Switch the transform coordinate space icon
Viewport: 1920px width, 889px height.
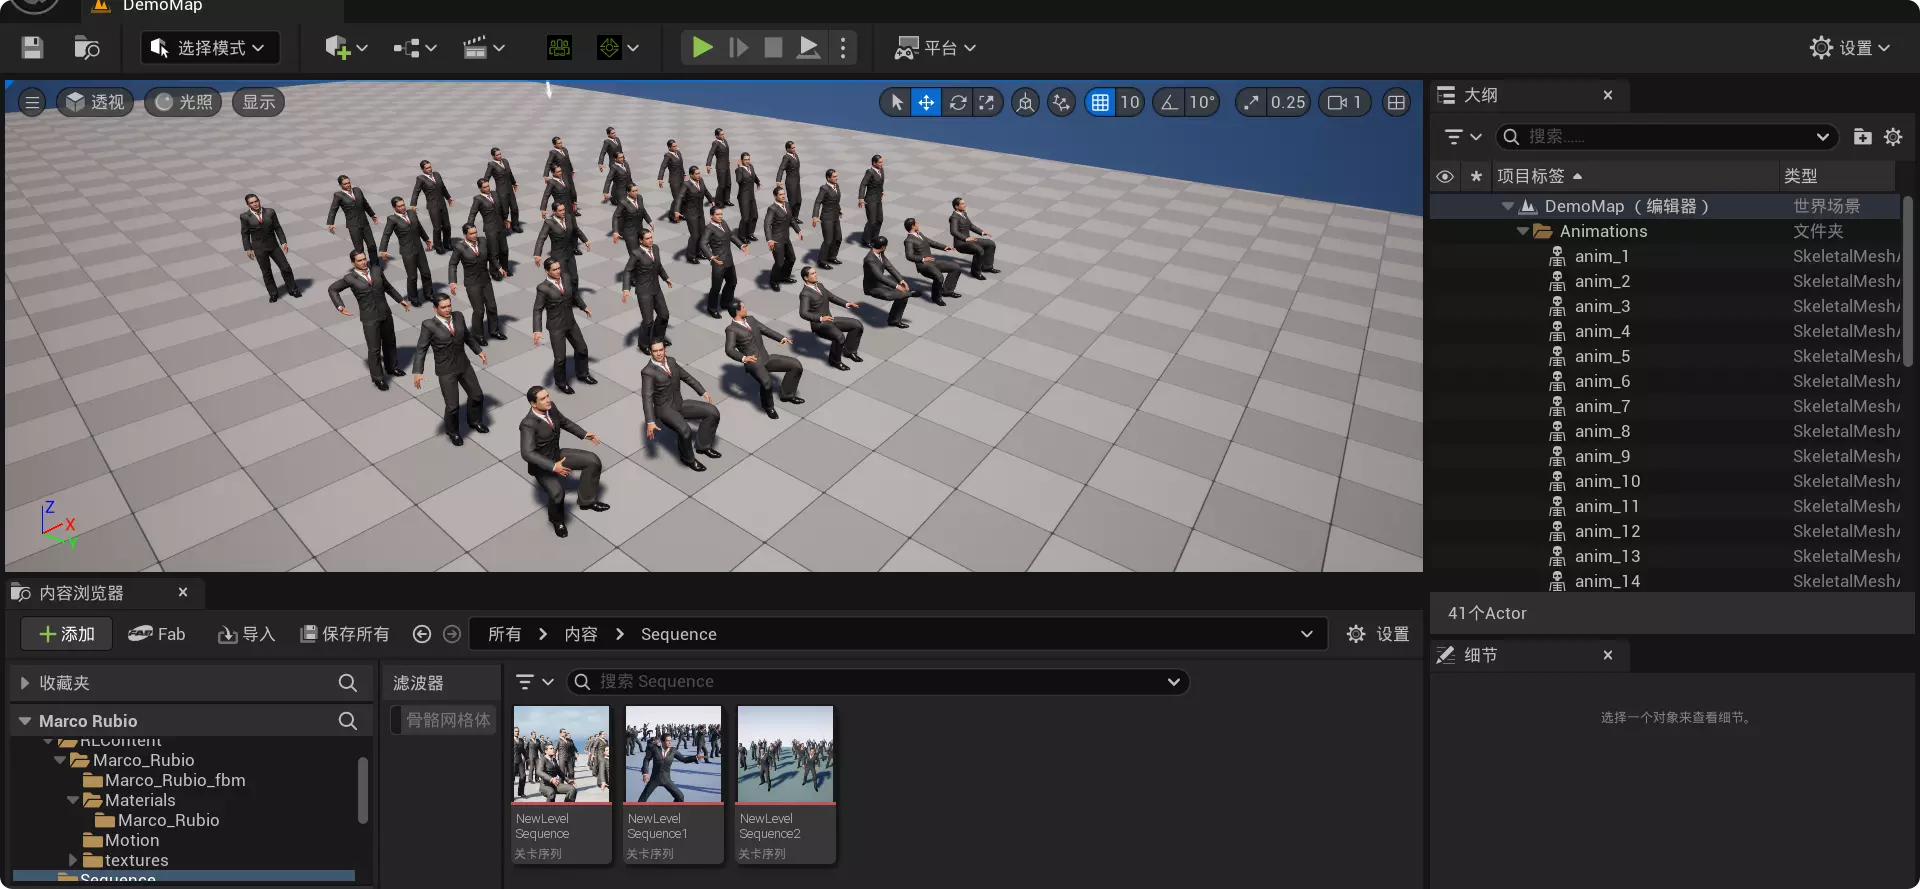(x=1025, y=102)
